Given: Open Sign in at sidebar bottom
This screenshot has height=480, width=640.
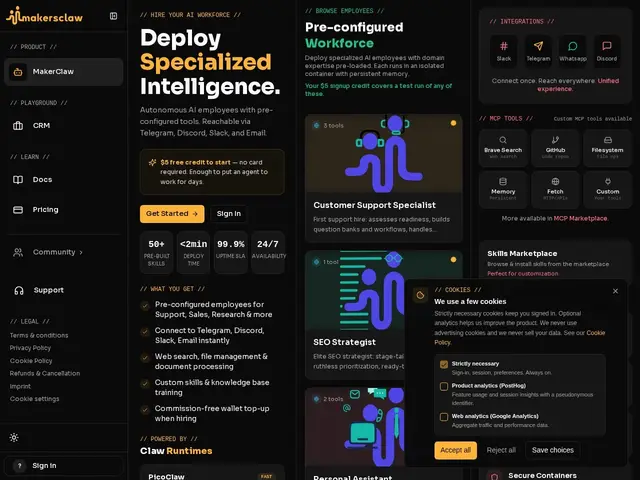Looking at the screenshot, I should click(x=64, y=466).
